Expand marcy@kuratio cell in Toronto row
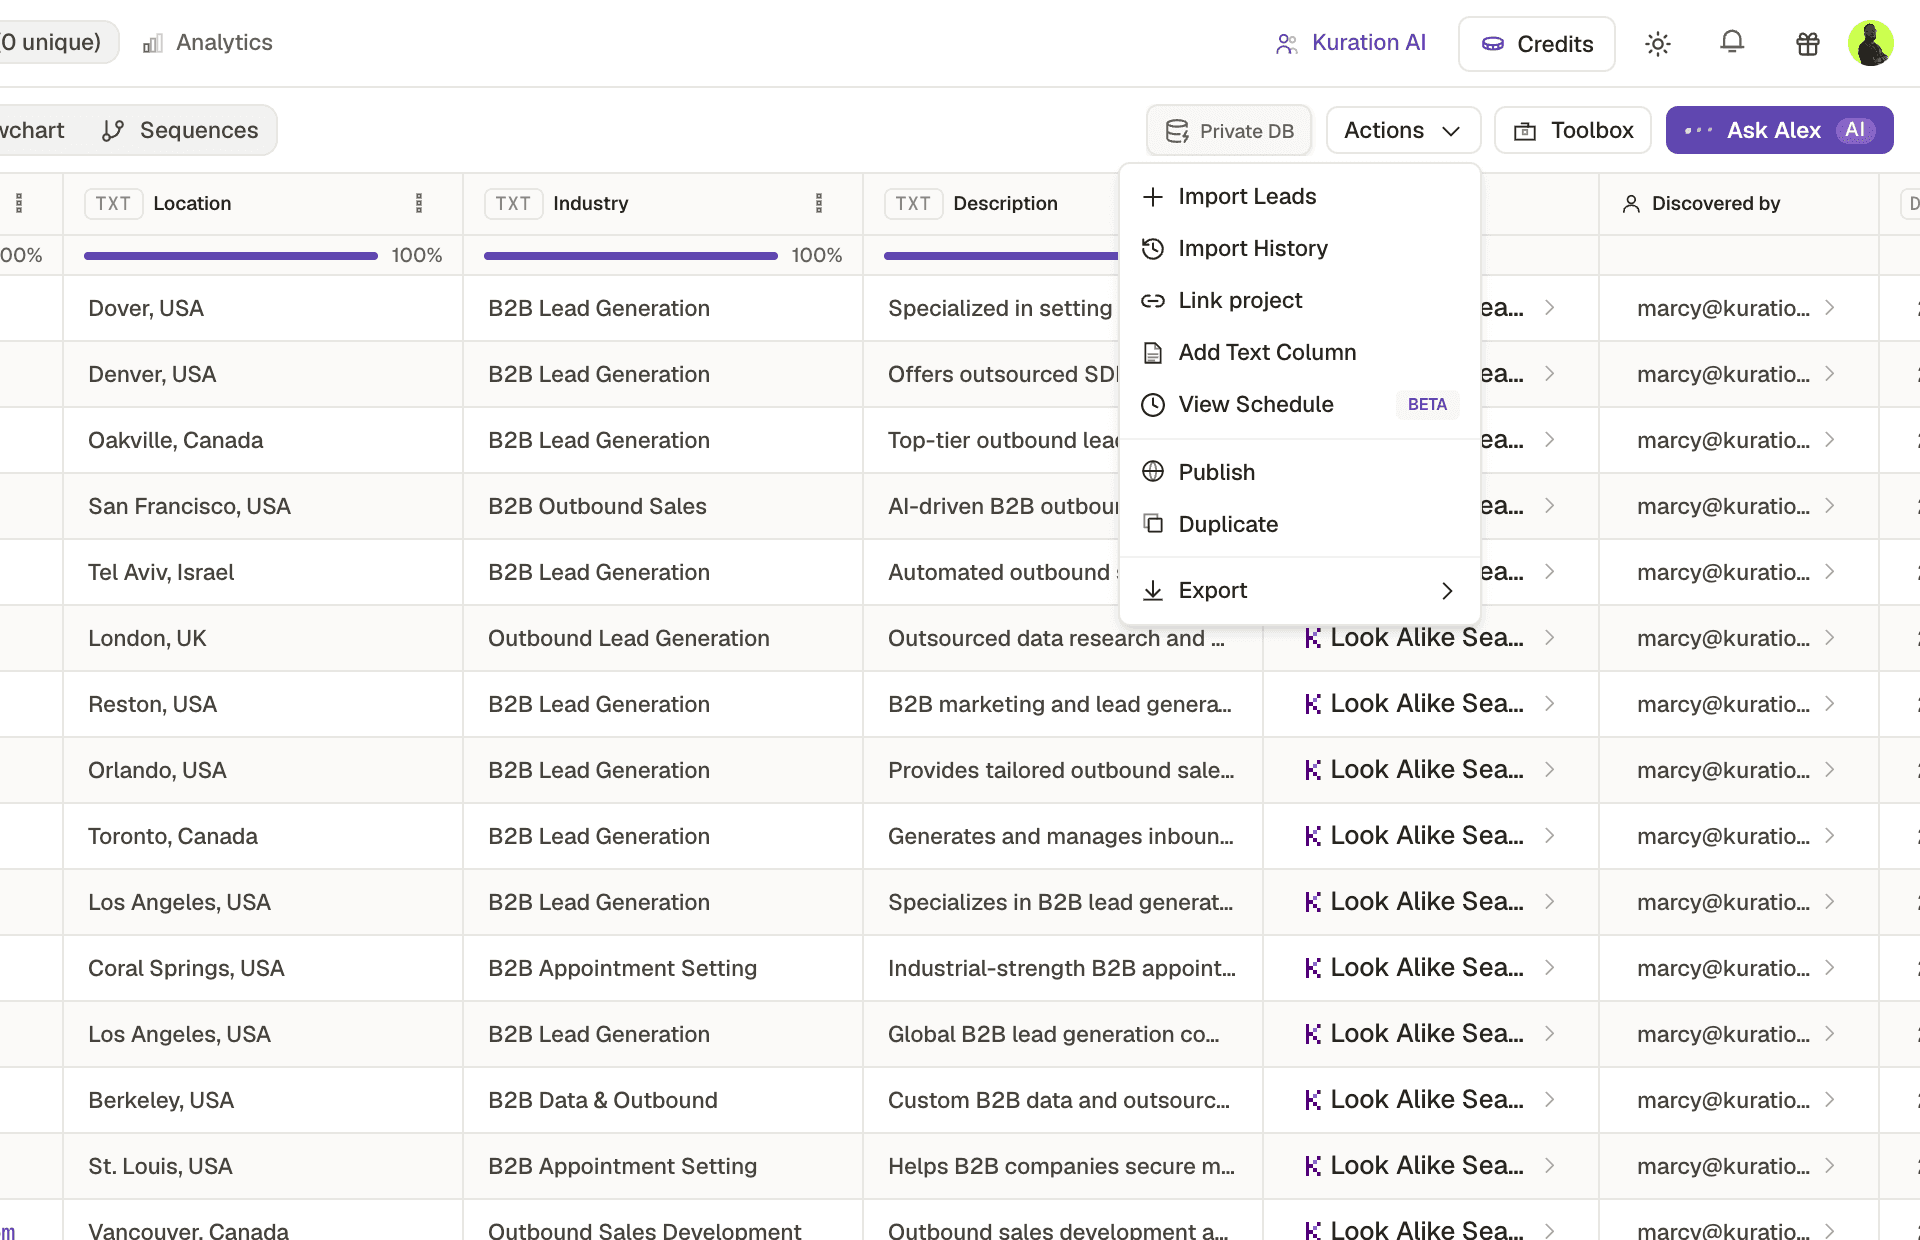The image size is (1920, 1240). tap(1830, 836)
